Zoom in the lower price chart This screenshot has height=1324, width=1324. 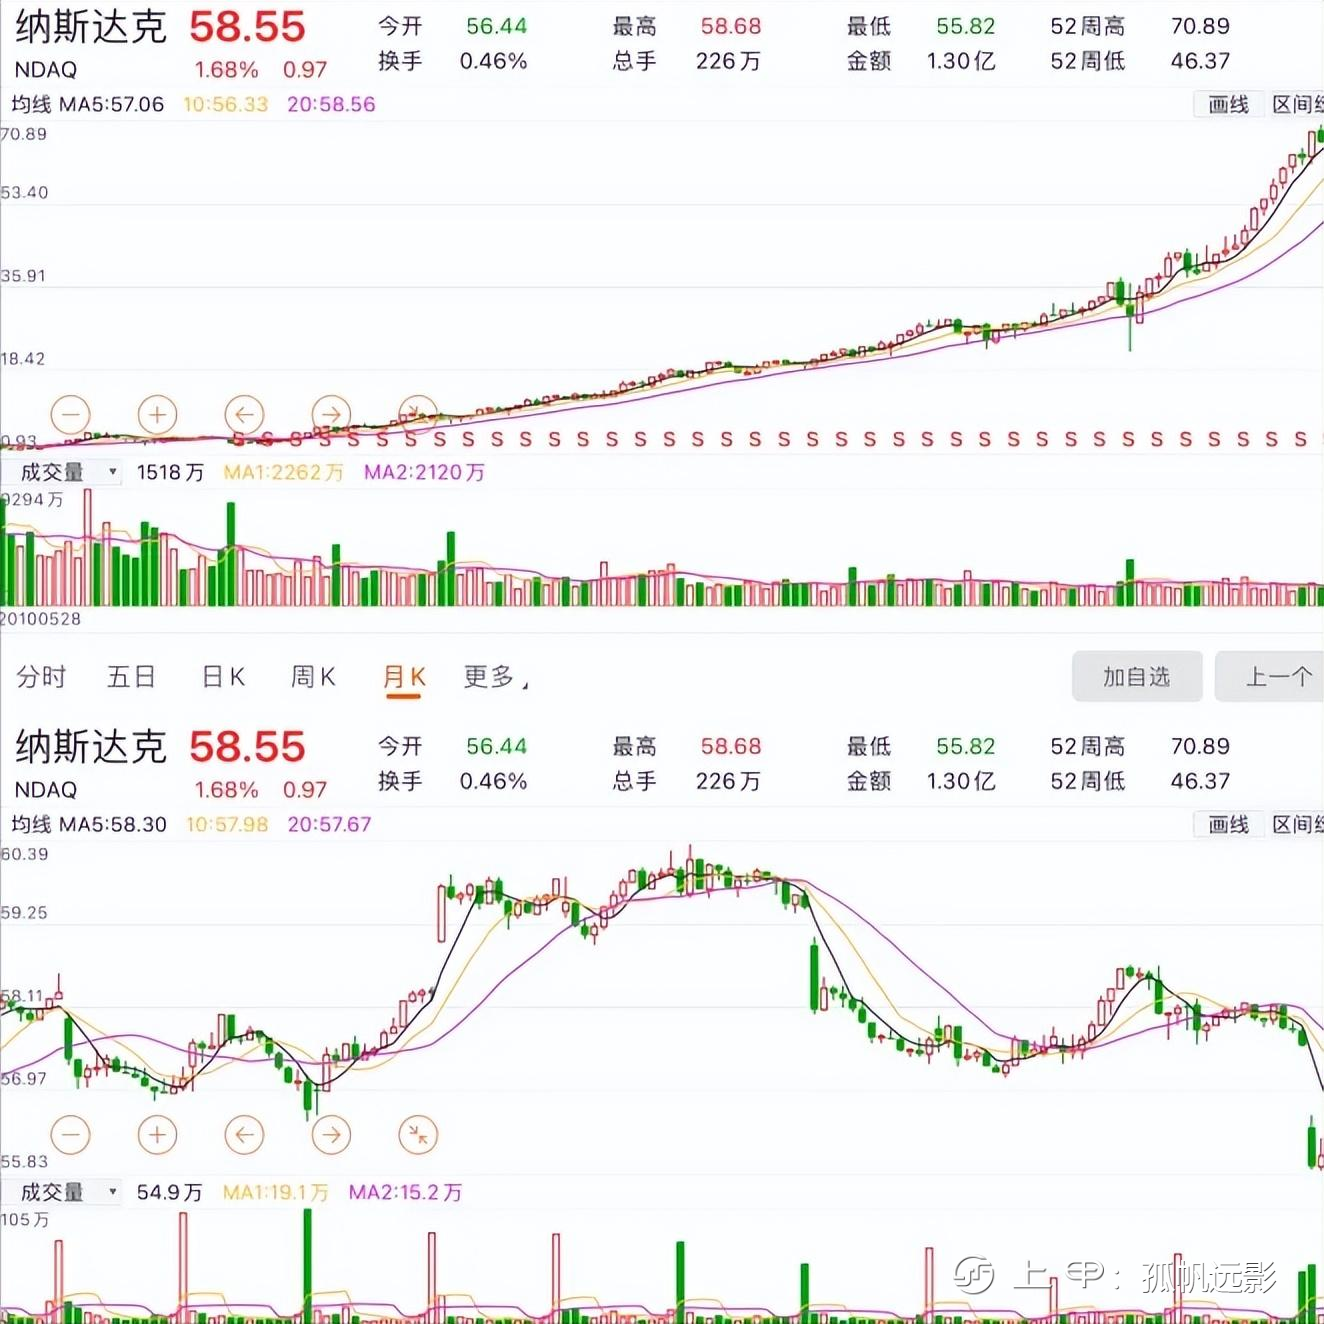[x=157, y=1134]
